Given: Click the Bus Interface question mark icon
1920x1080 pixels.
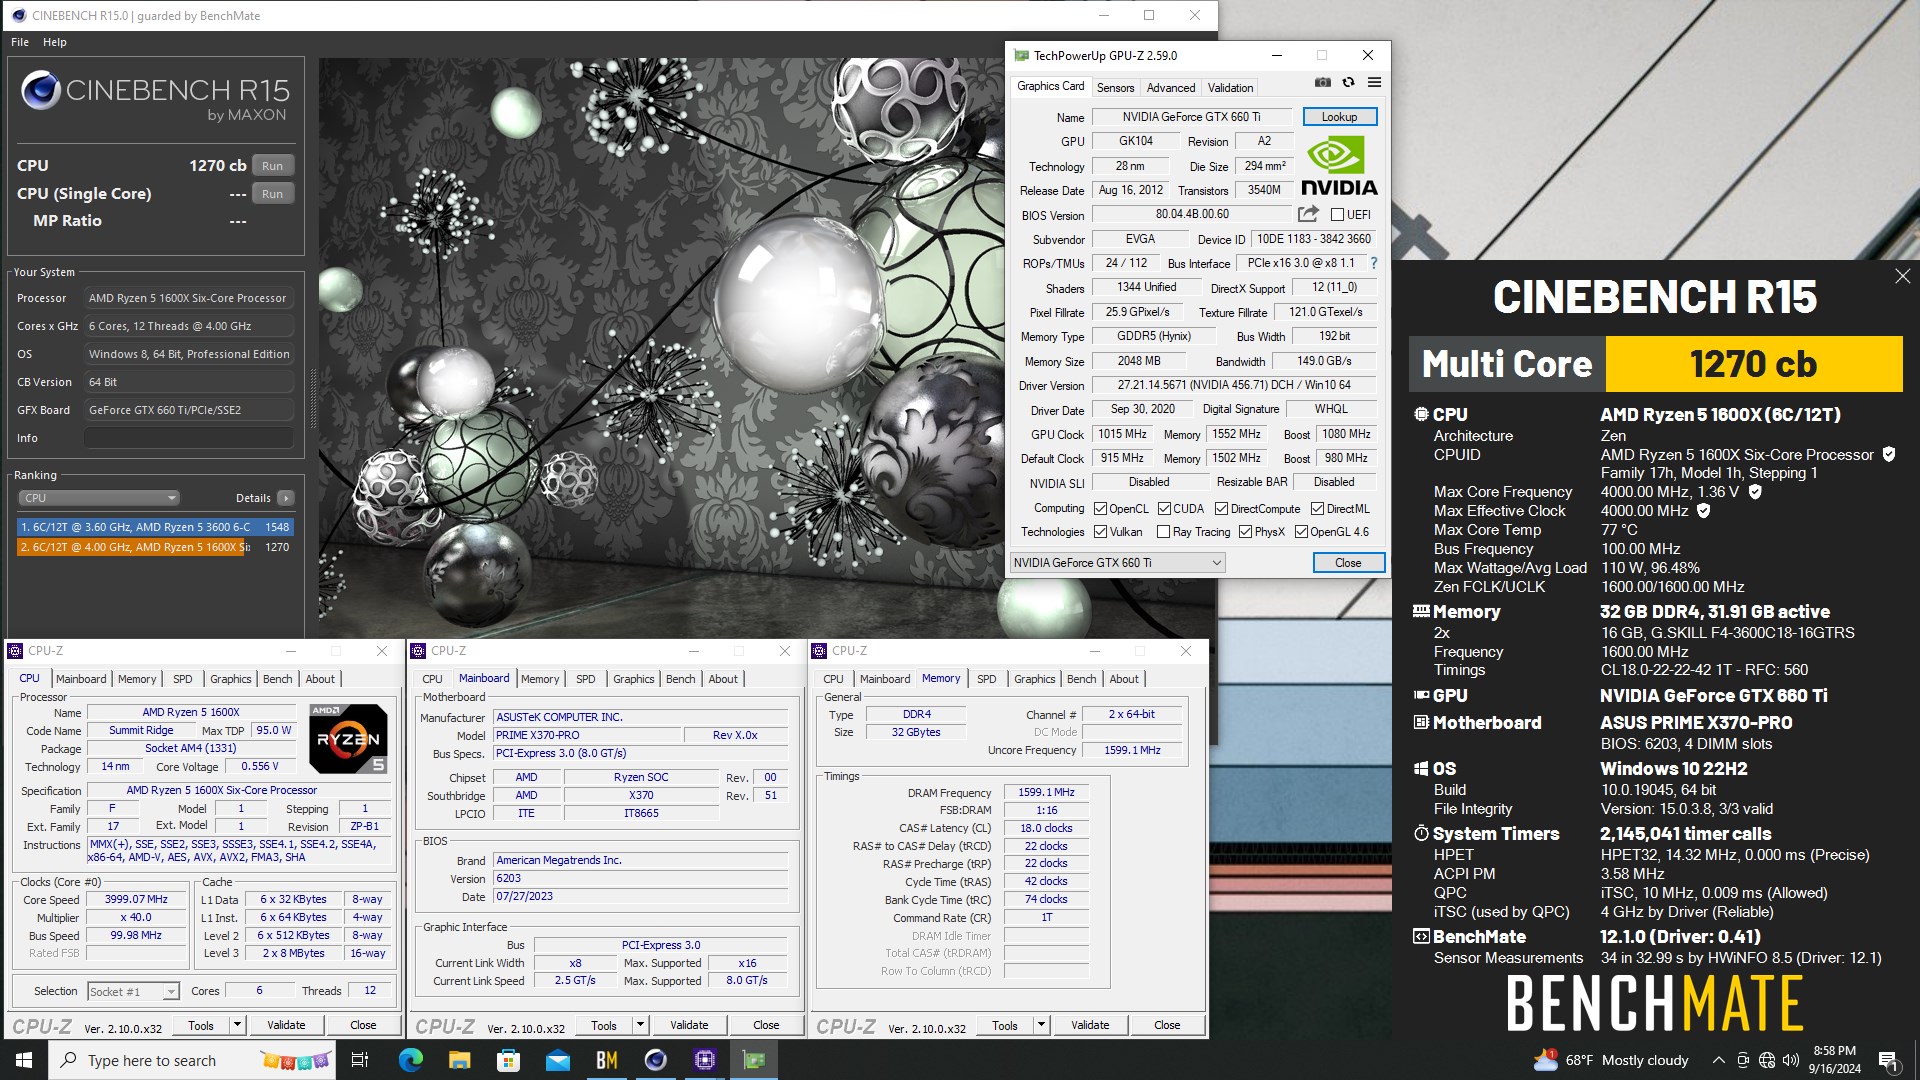Looking at the screenshot, I should click(1374, 263).
